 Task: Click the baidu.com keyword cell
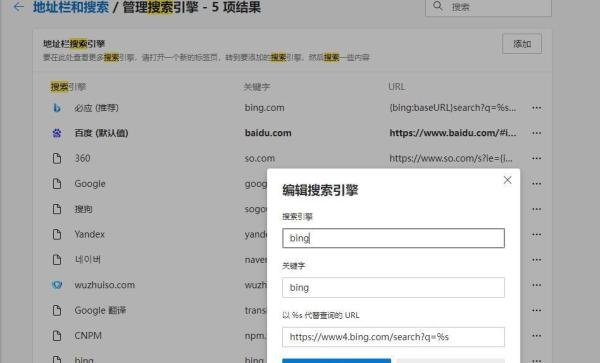point(268,133)
